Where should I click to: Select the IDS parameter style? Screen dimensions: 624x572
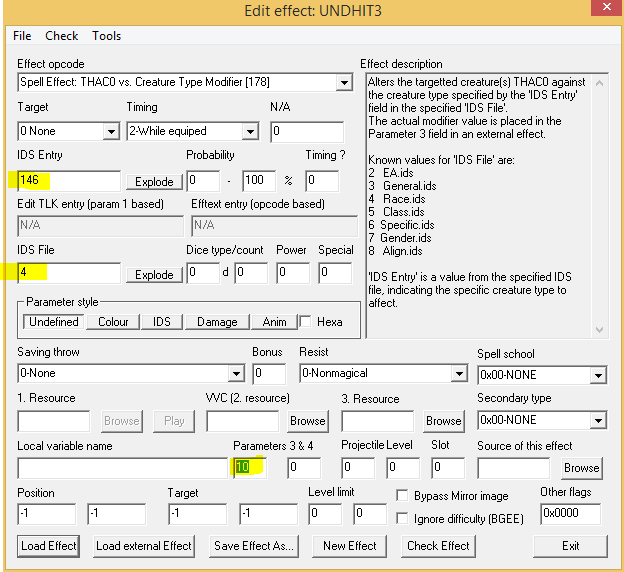pos(162,322)
